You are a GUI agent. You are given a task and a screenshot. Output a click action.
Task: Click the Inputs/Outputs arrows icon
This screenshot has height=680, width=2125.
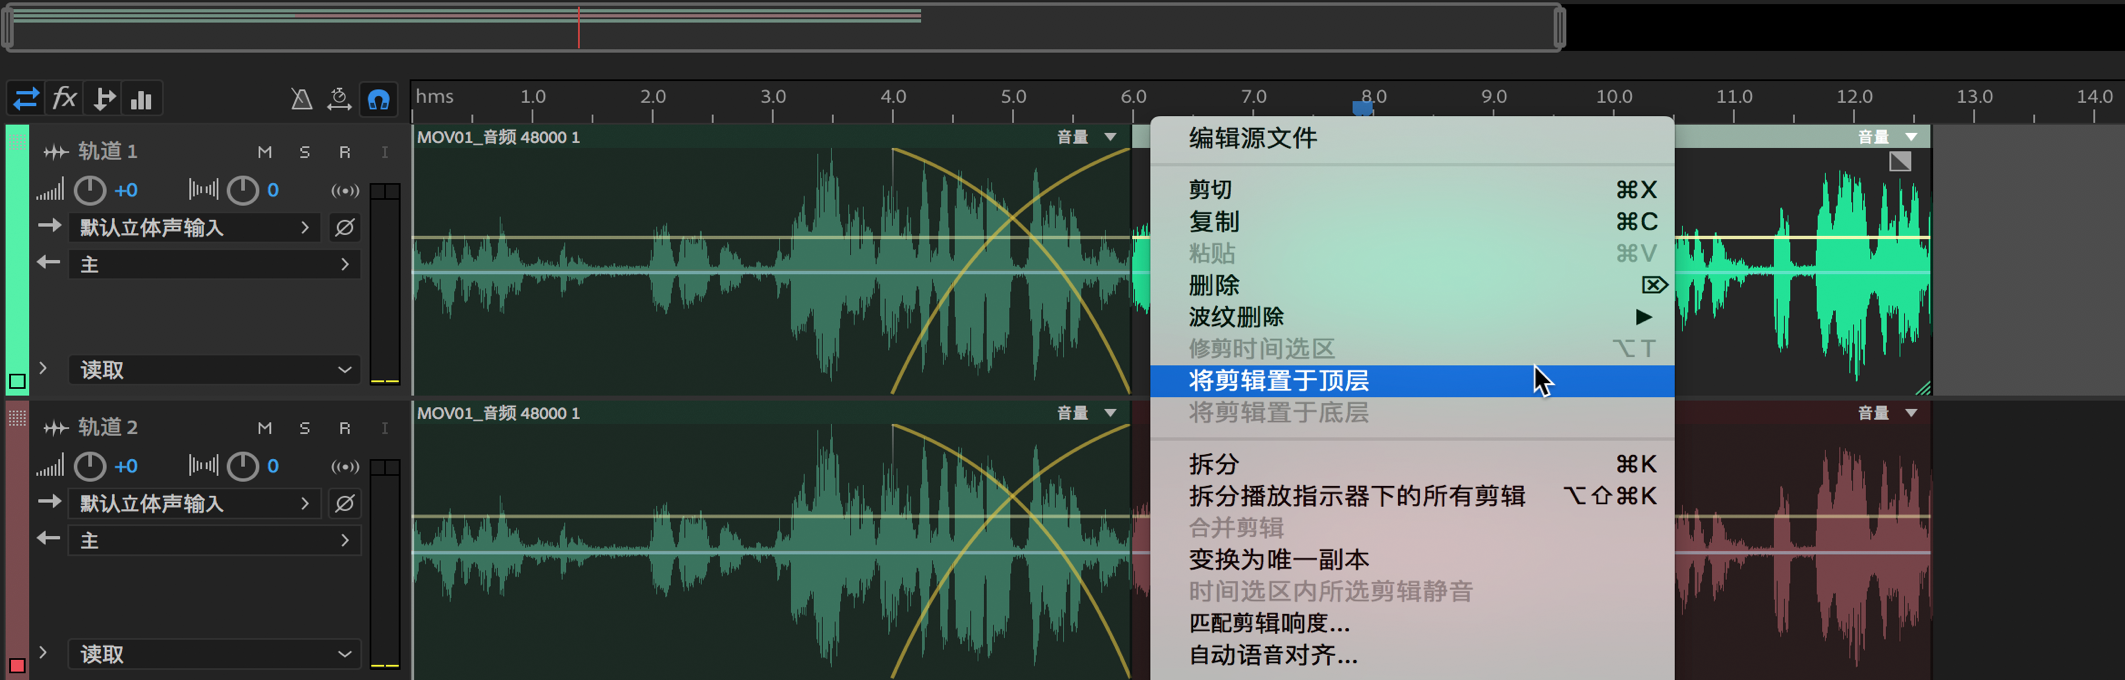26,99
